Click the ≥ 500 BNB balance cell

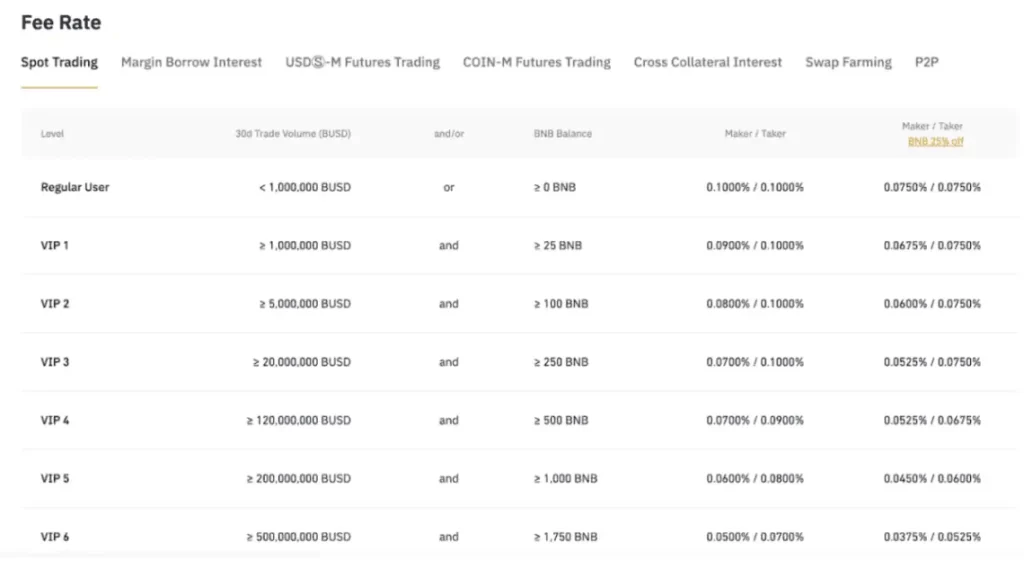[561, 421]
